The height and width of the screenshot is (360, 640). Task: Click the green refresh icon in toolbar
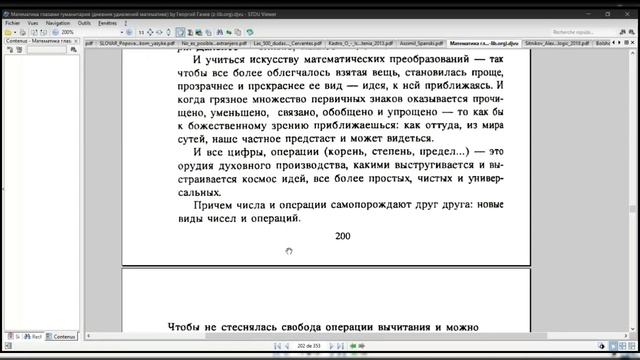tap(250, 32)
